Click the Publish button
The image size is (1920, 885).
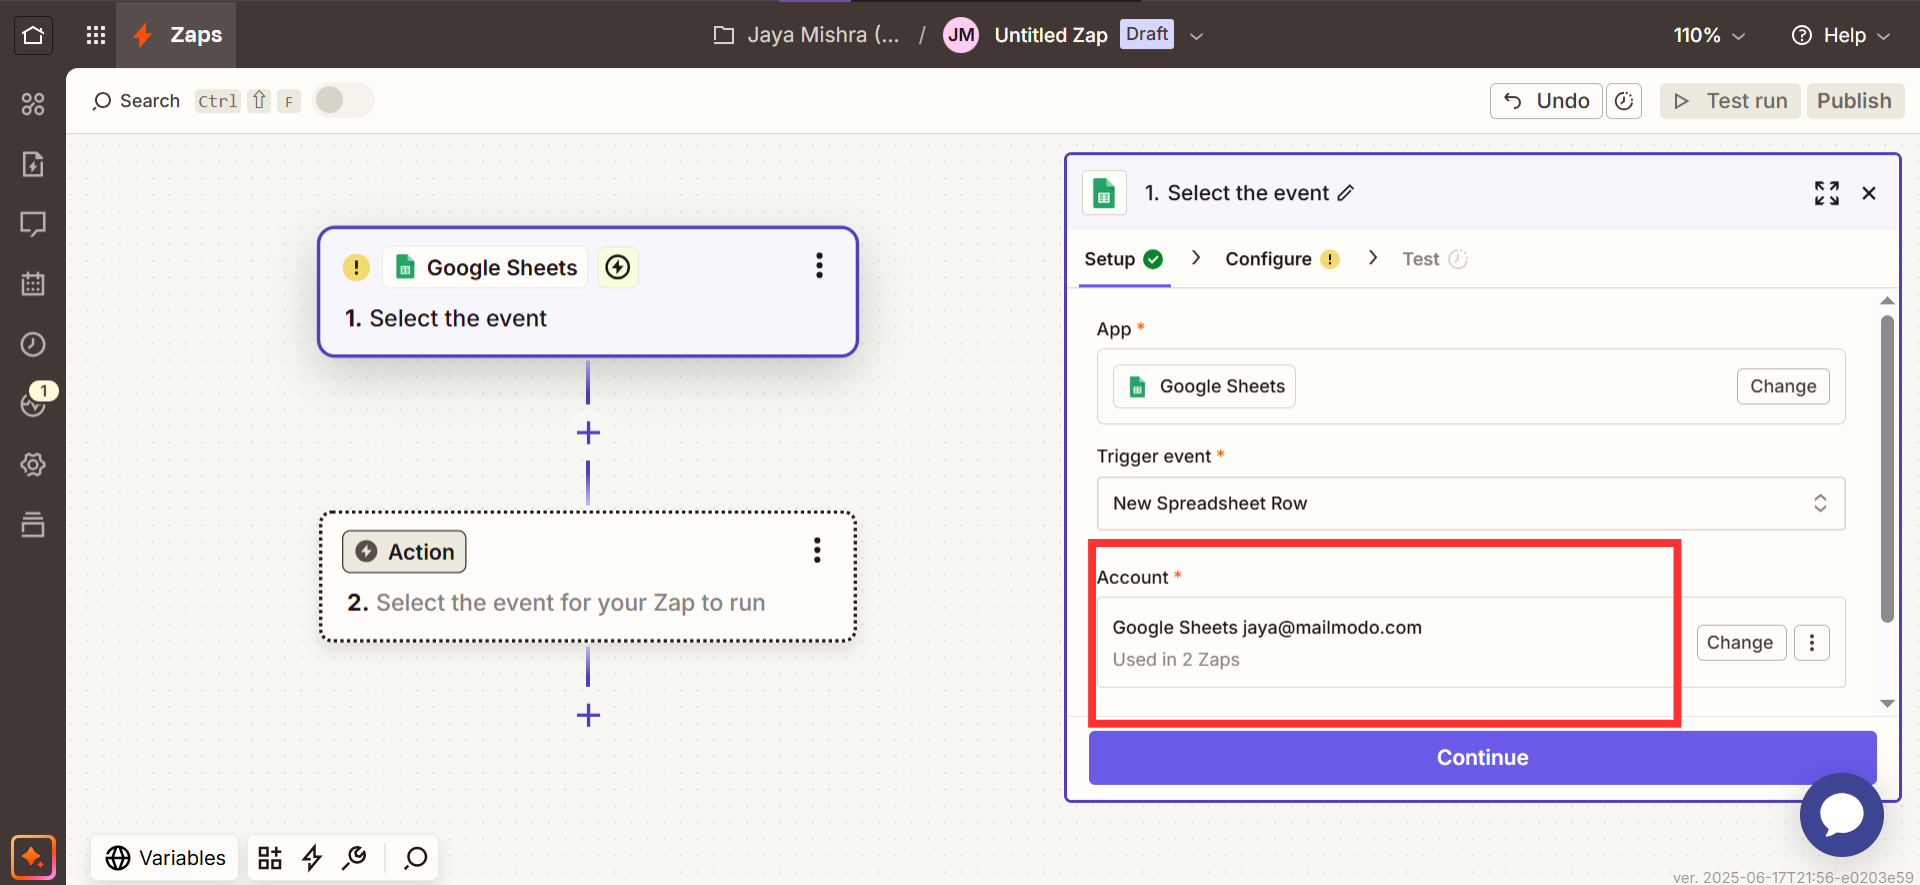[x=1854, y=101]
